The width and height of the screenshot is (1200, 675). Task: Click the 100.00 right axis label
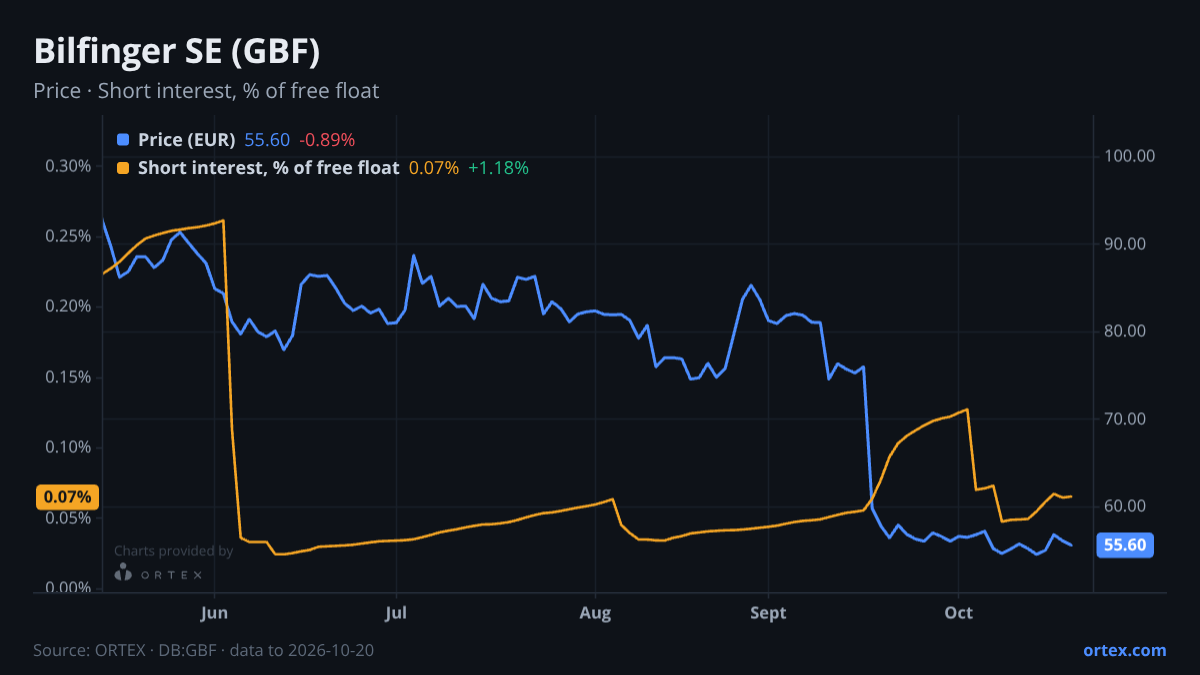pyautogui.click(x=1130, y=156)
